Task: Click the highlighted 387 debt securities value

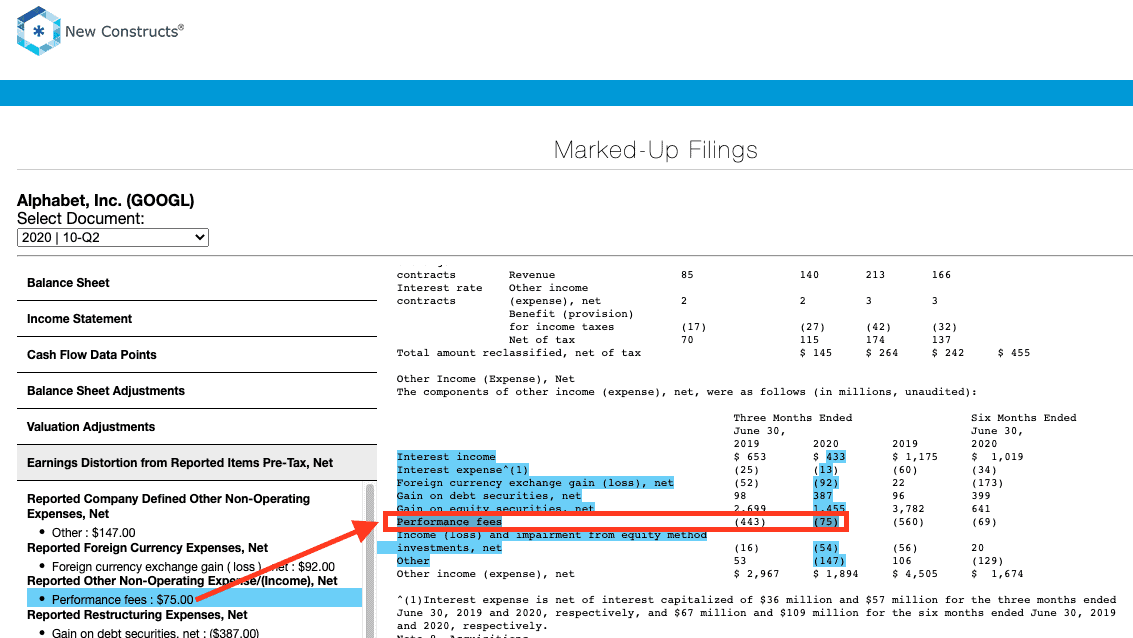Action: click(x=822, y=496)
